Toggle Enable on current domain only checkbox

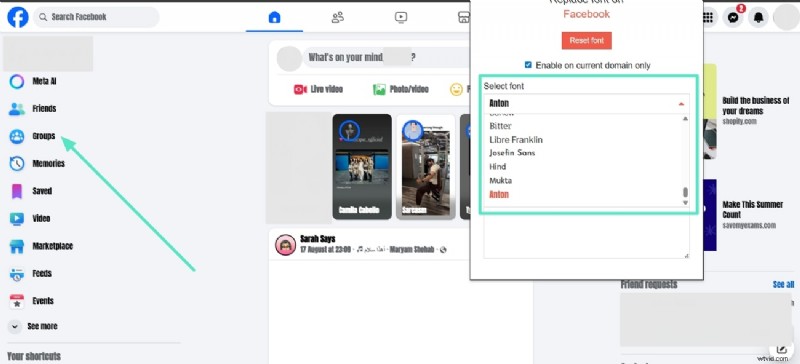pos(528,65)
